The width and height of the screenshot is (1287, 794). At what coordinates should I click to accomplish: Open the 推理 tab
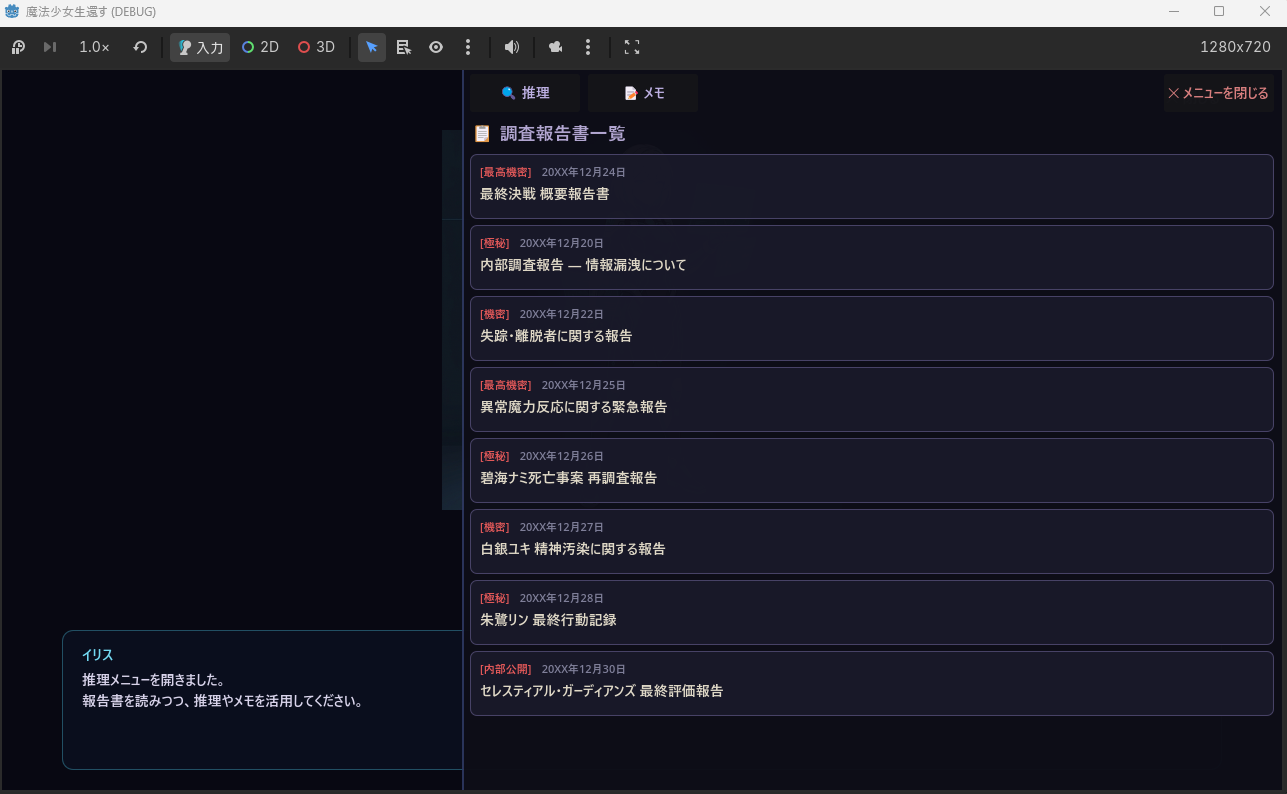point(525,93)
